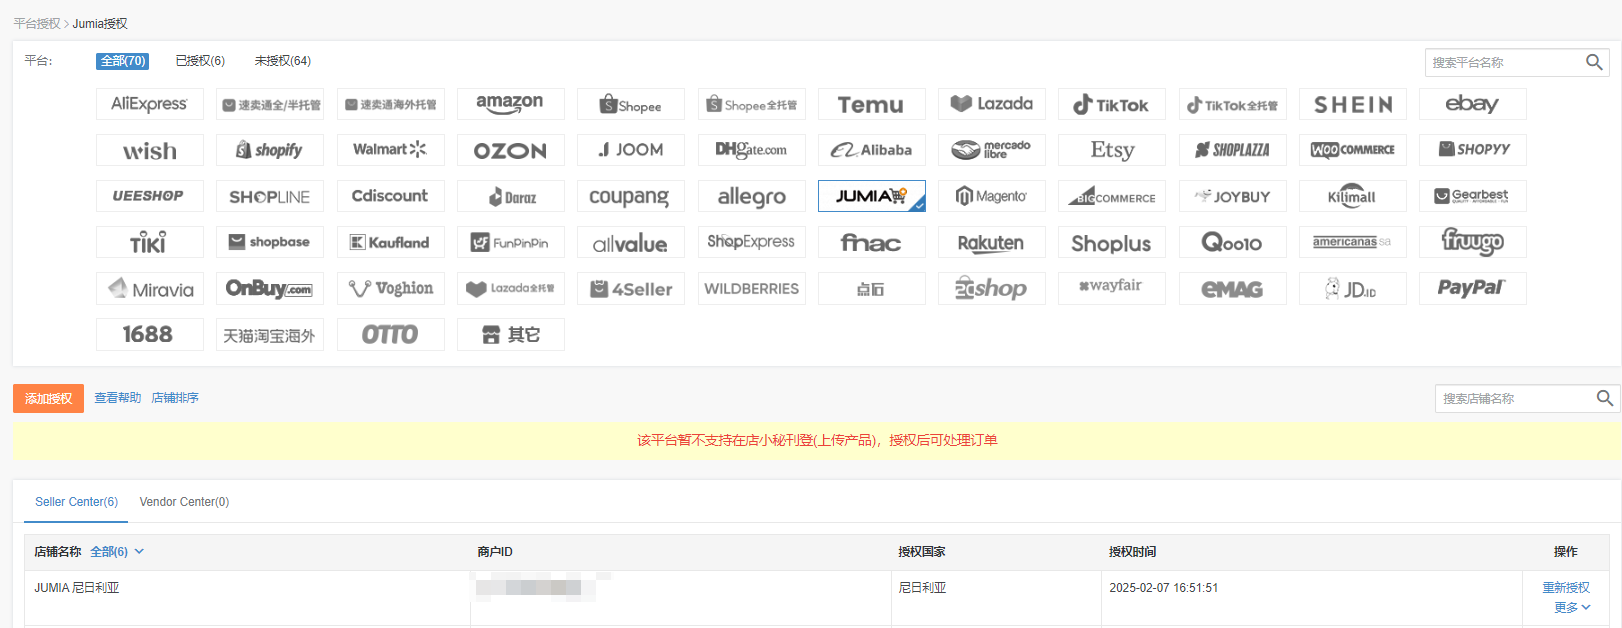Select the fruugo platform logo
Image resolution: width=1622 pixels, height=628 pixels.
tap(1473, 242)
